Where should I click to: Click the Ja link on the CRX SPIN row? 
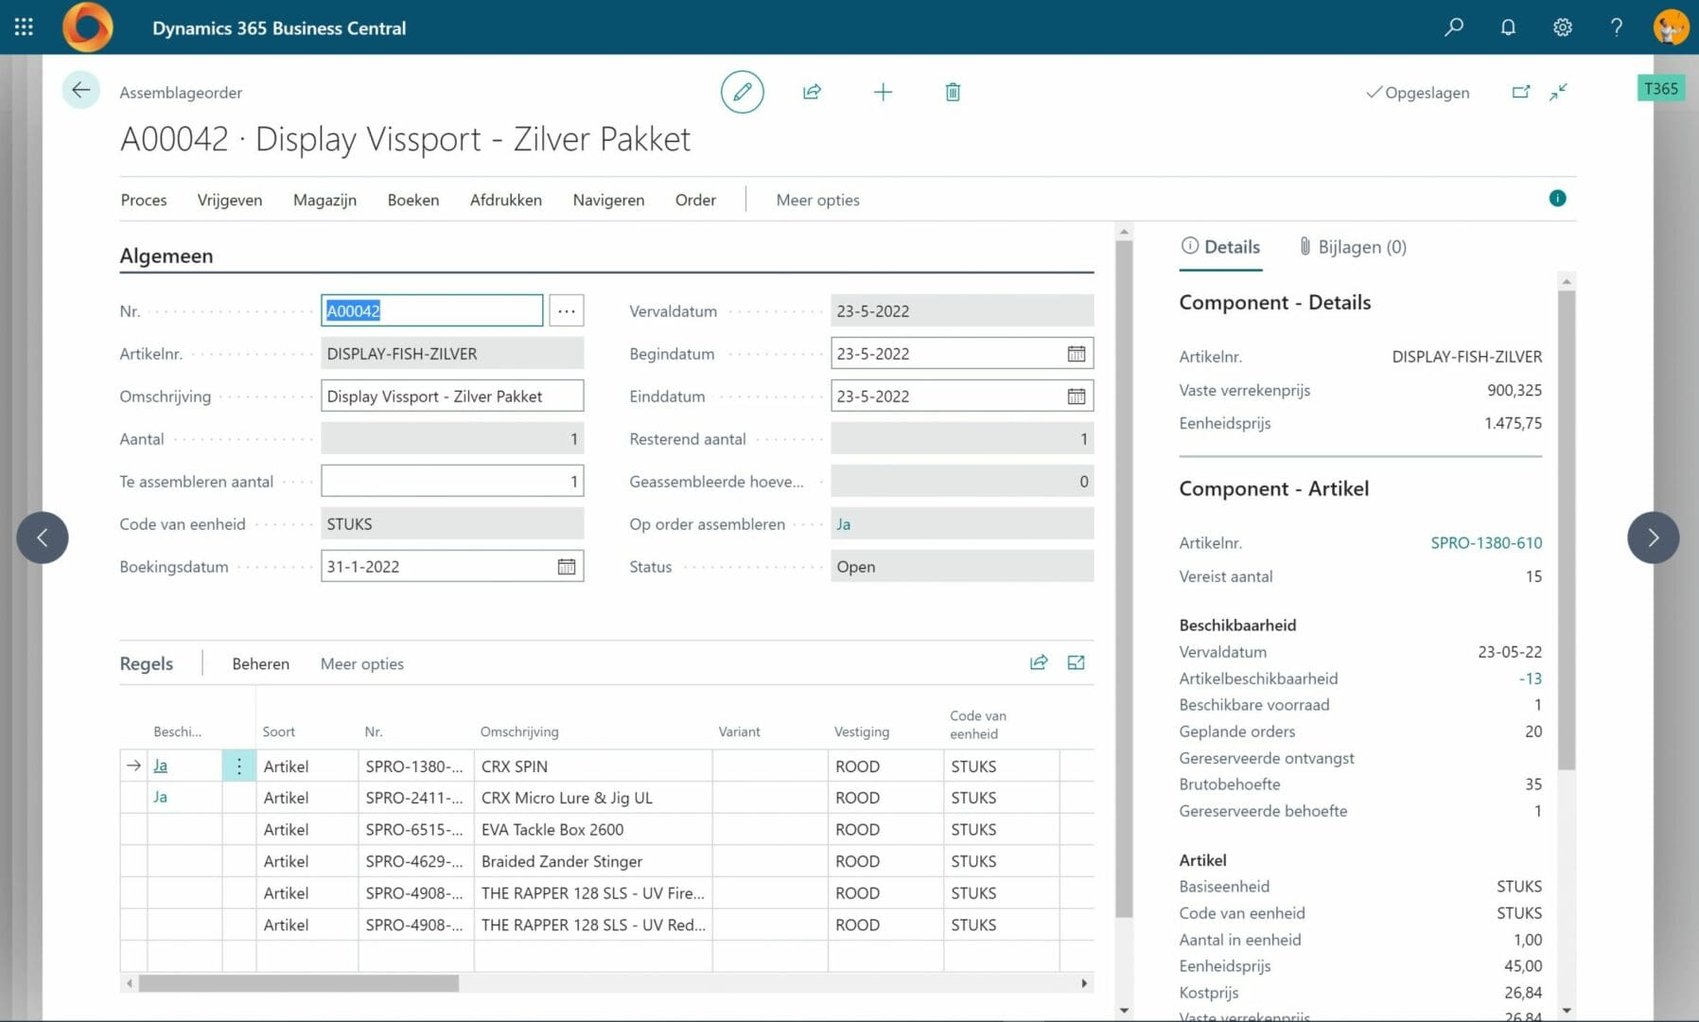coord(160,766)
